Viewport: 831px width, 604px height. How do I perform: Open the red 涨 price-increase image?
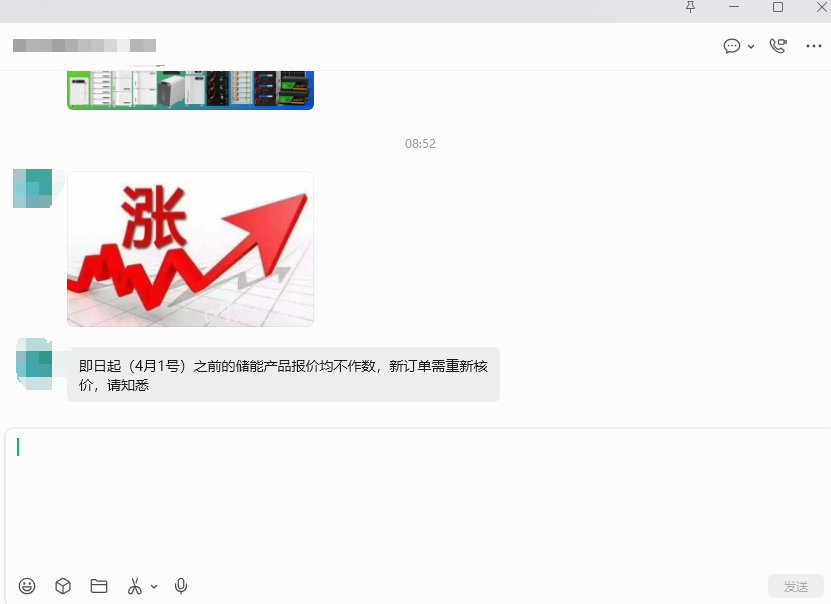coord(190,248)
